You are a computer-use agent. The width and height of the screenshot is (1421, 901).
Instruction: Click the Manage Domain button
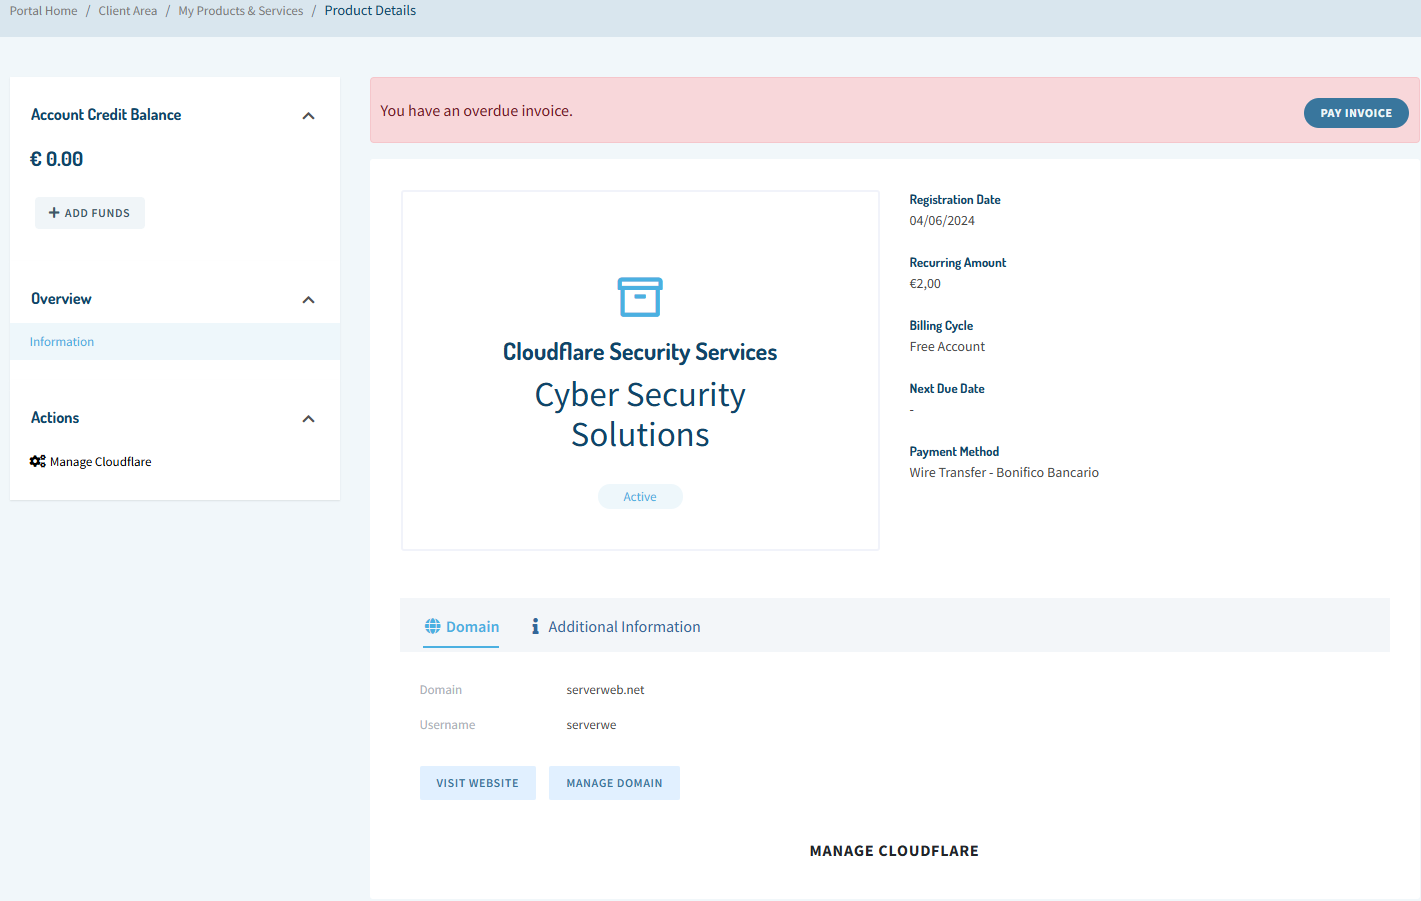(x=614, y=783)
